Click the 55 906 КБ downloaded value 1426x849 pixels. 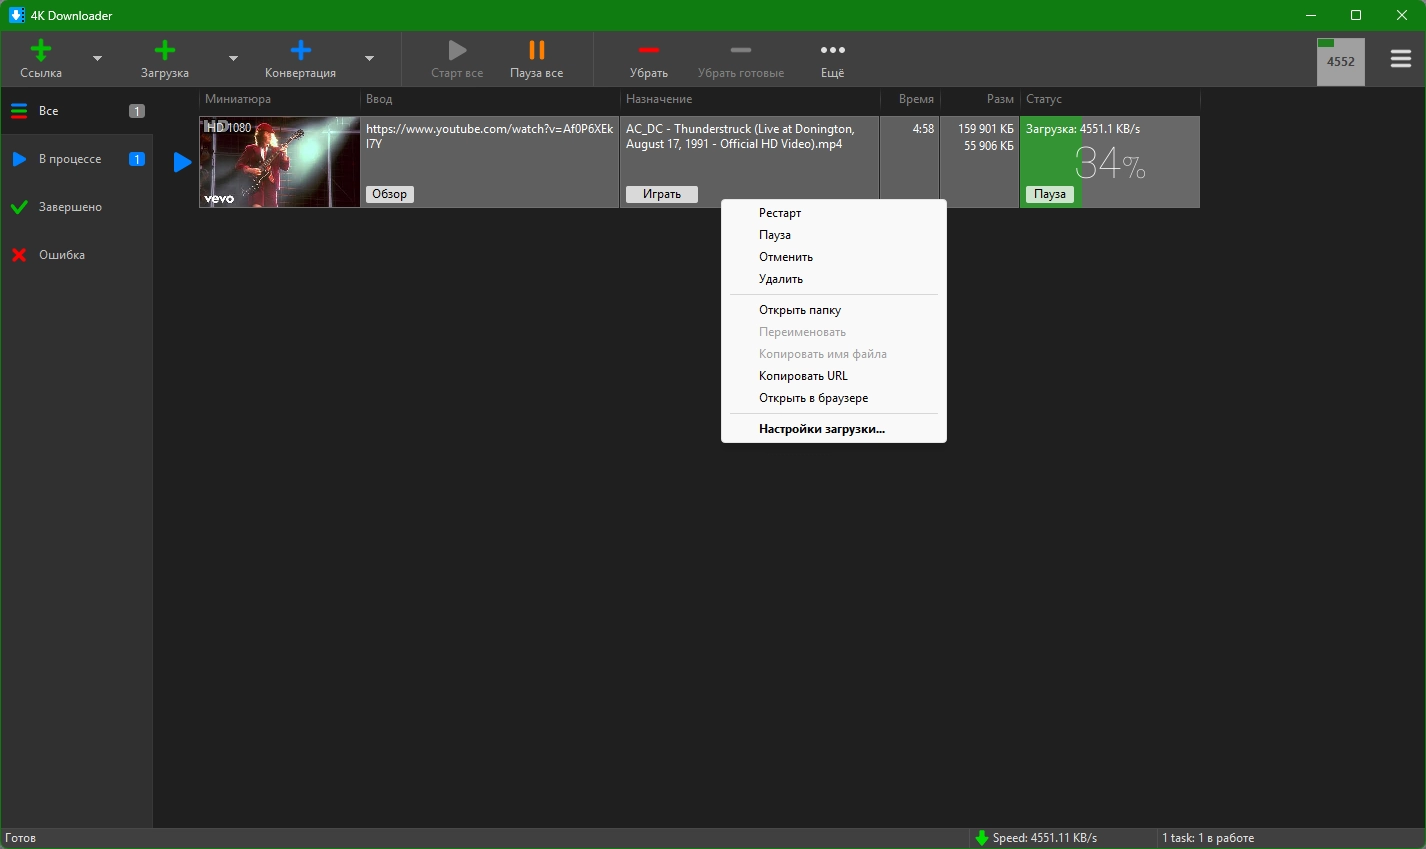coord(989,146)
